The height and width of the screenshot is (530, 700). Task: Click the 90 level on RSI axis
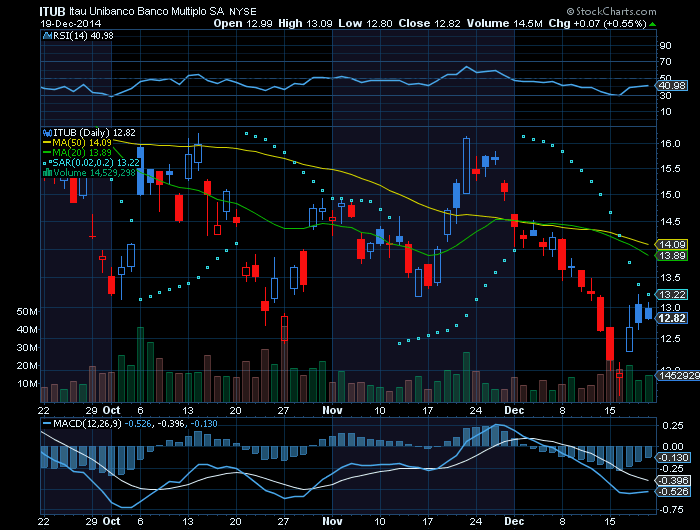coord(665,46)
